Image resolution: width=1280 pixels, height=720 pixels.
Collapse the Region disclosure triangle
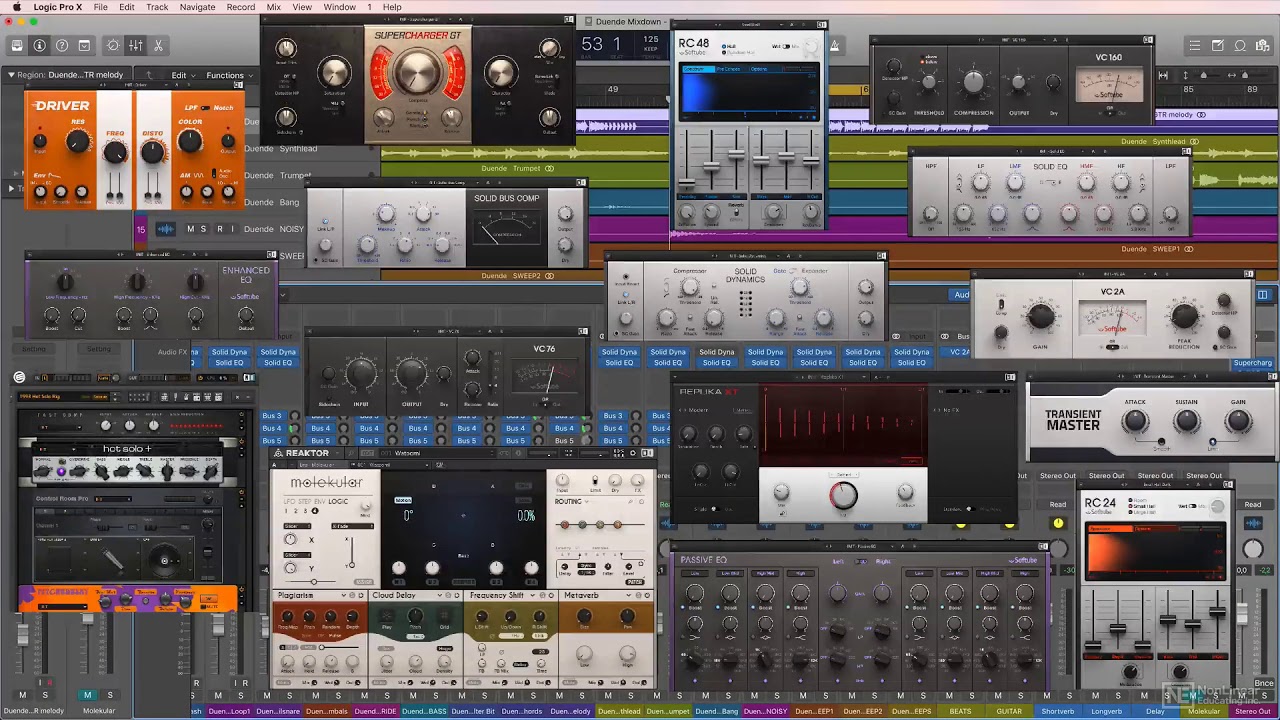[x=11, y=75]
